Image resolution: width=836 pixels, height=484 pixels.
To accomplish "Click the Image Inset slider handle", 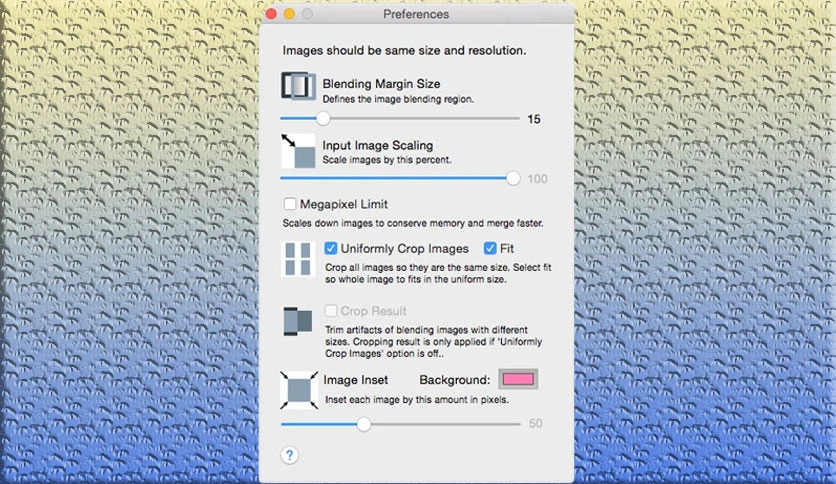I will coord(364,424).
